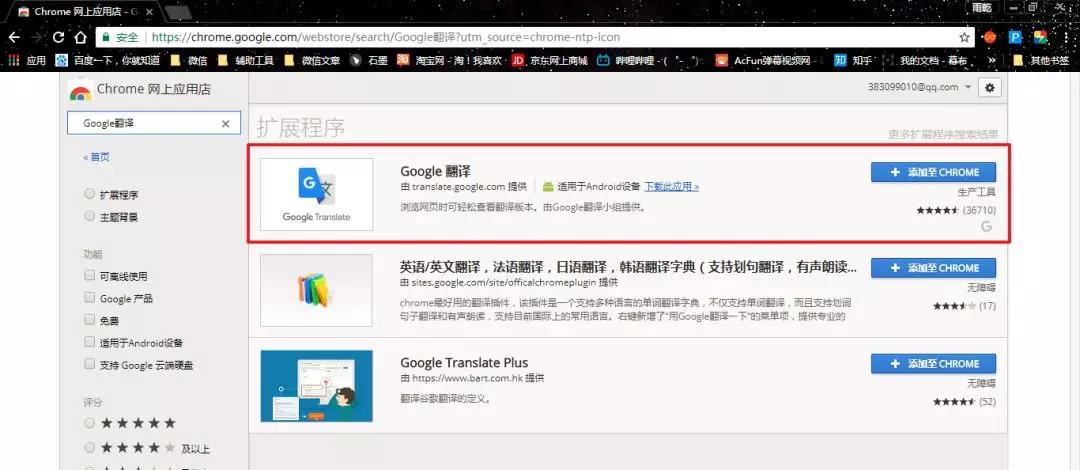
Task: Add the 英语/英文翻译 extension to Chrome
Action: (933, 268)
